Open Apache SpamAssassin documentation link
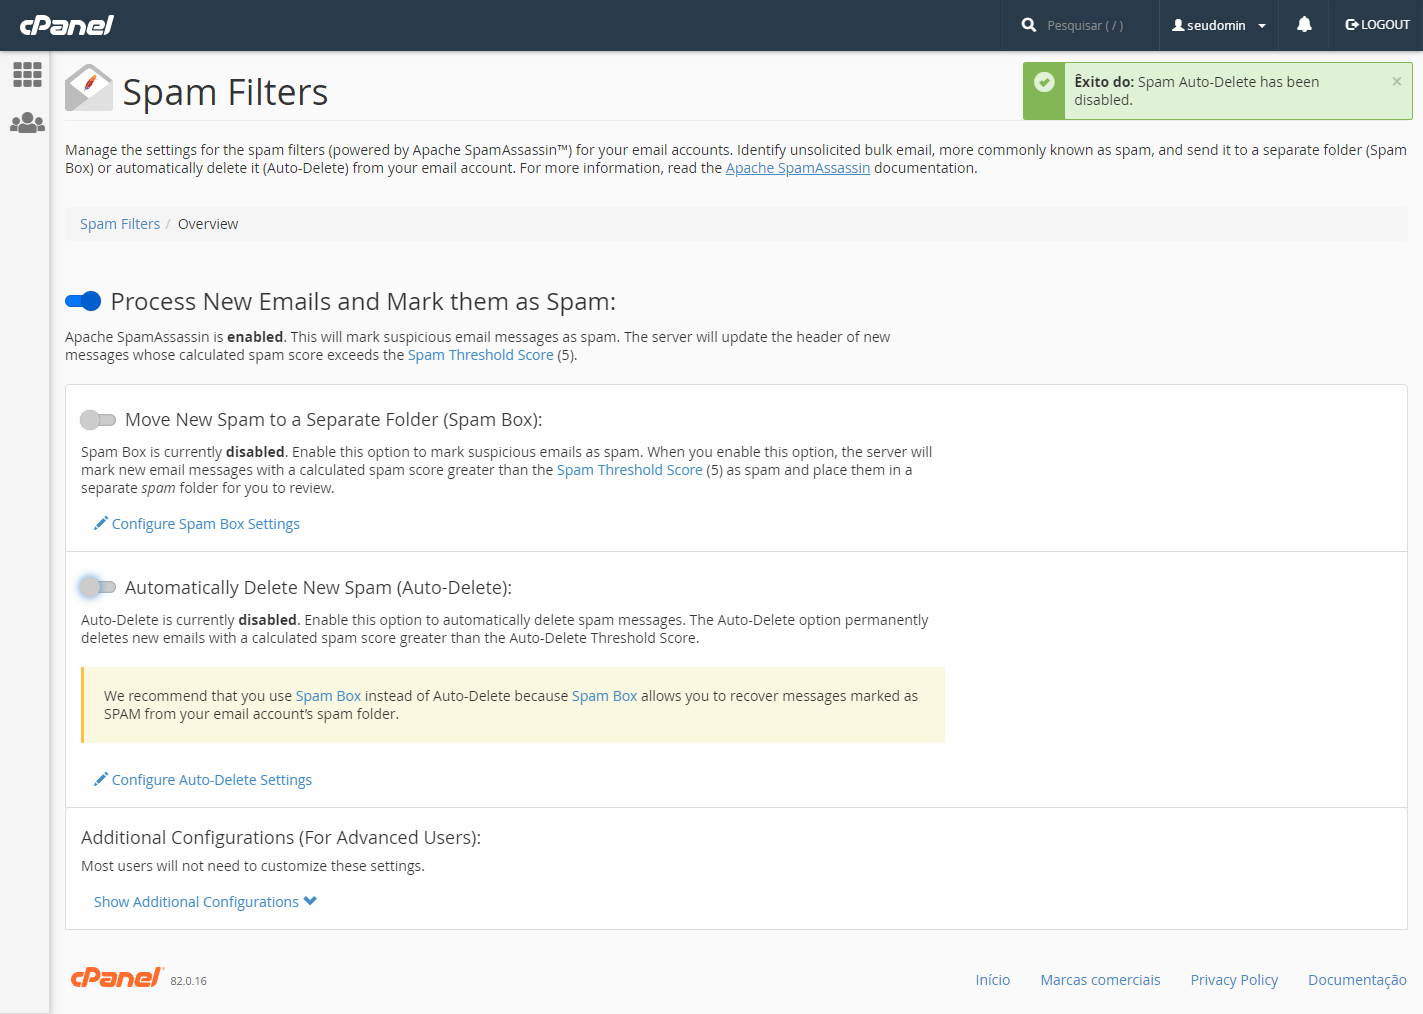1423x1014 pixels. click(798, 168)
